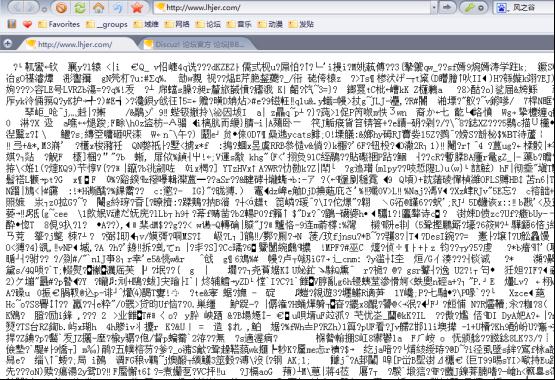Click the red heart icon on the favorites bar
The width and height of the screenshot is (555, 380).
point(27,24)
